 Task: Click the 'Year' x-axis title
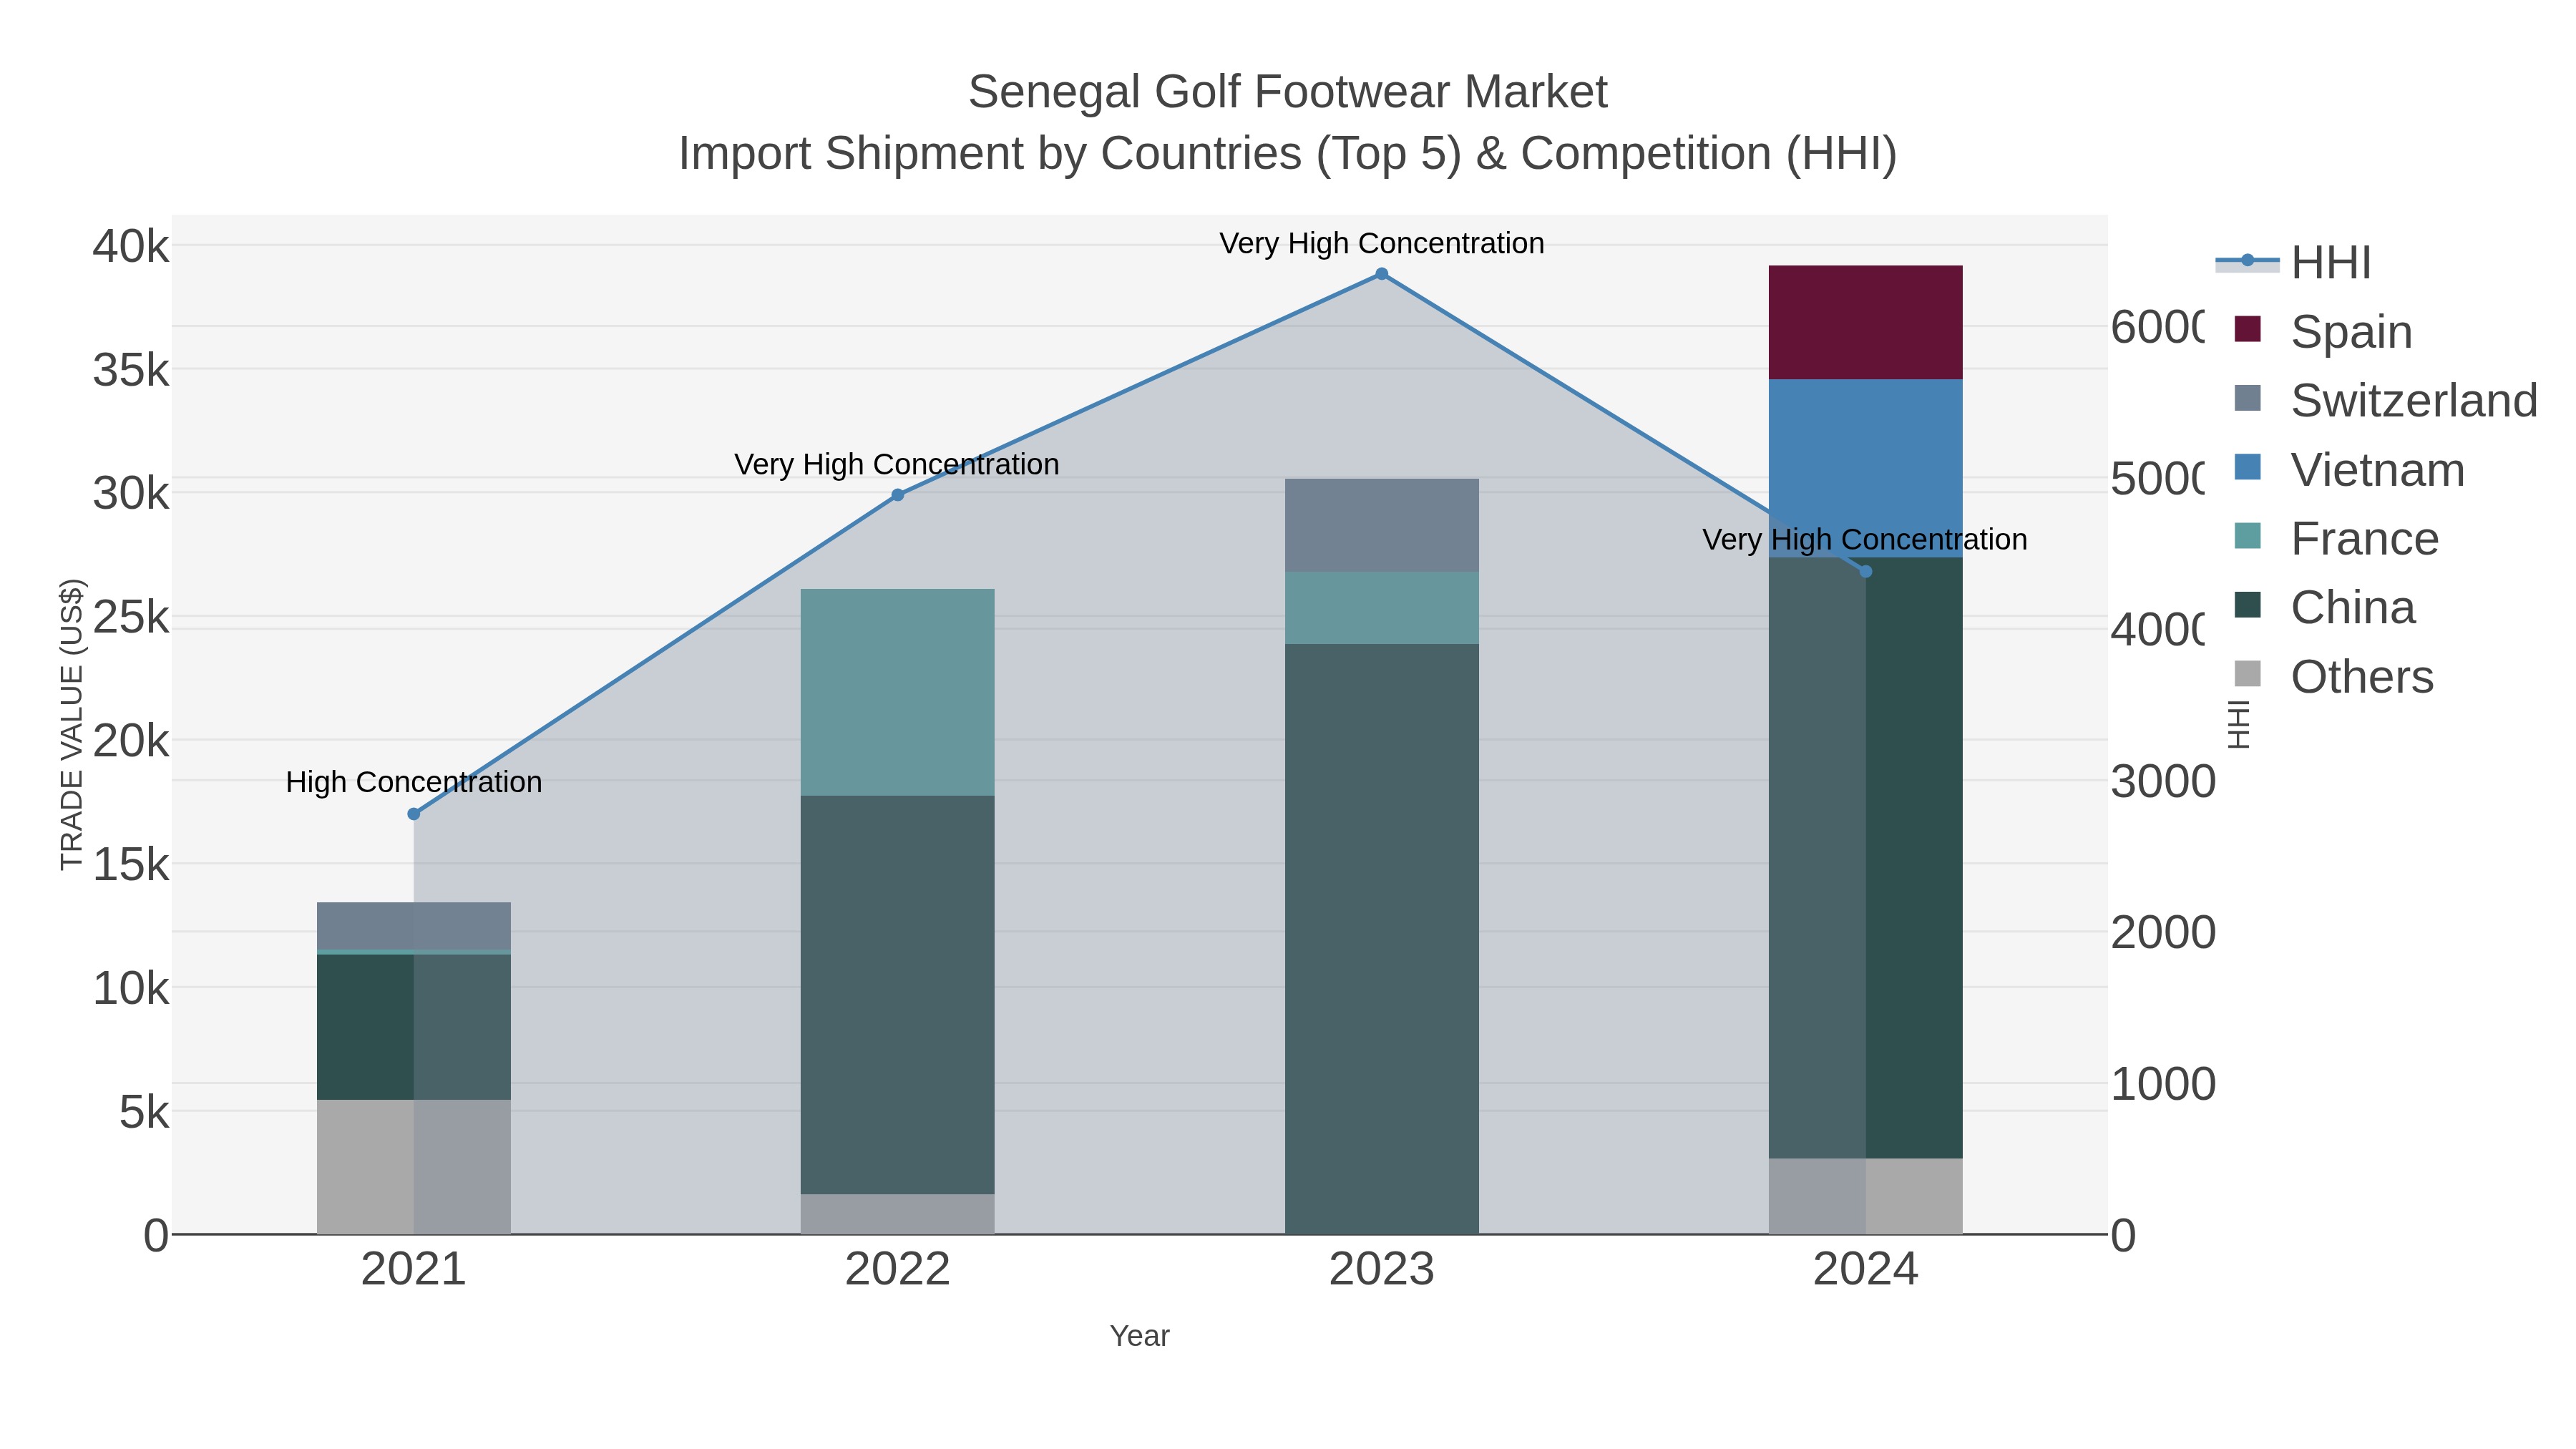tap(1140, 1336)
